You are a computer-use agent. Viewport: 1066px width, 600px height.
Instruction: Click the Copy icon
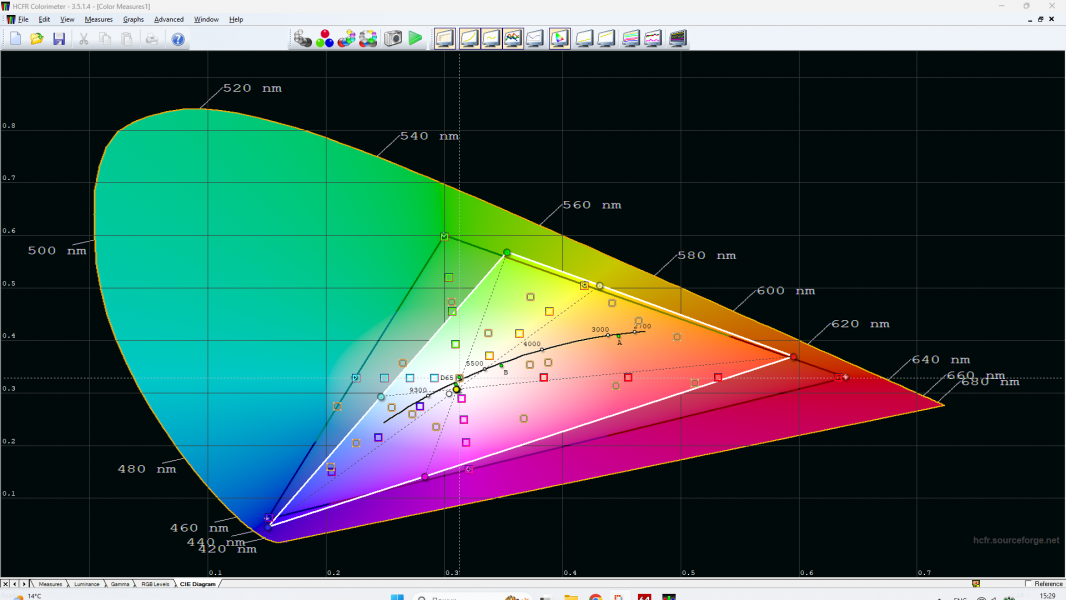[105, 39]
